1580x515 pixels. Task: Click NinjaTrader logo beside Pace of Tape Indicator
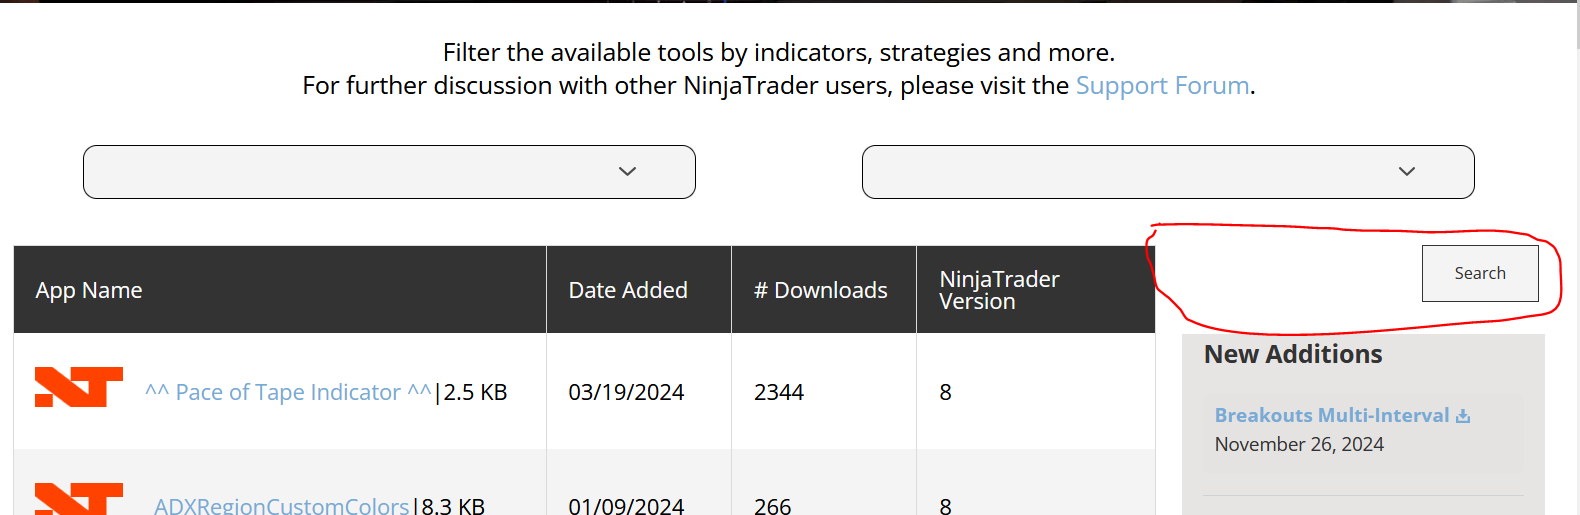point(78,387)
